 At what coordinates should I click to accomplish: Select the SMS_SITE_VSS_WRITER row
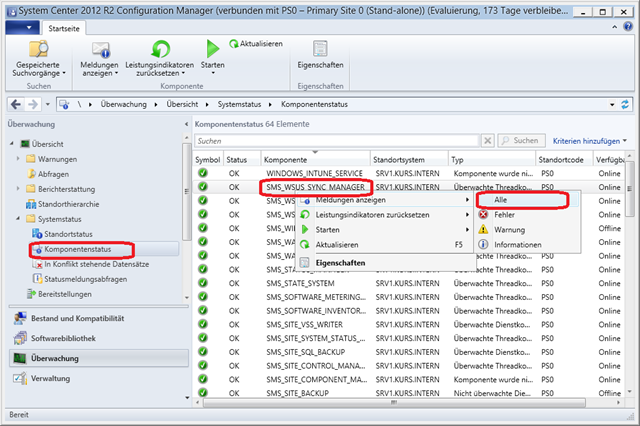410,324
